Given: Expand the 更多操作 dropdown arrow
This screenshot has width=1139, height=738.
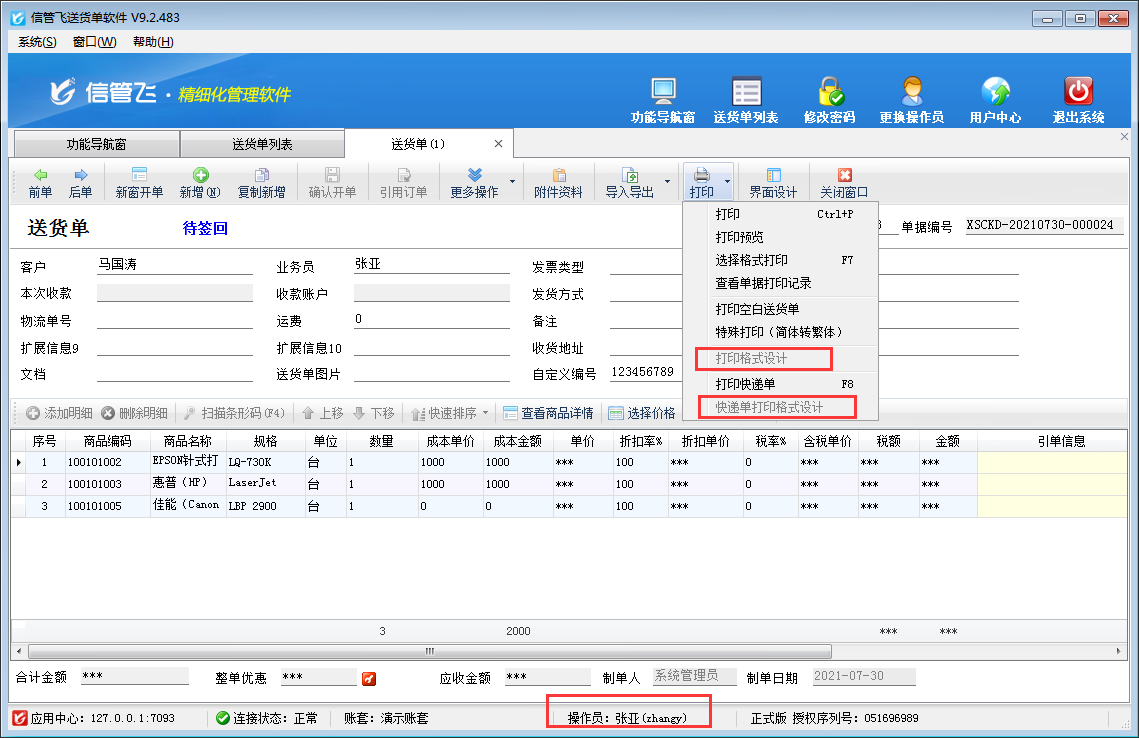Looking at the screenshot, I should (512, 182).
